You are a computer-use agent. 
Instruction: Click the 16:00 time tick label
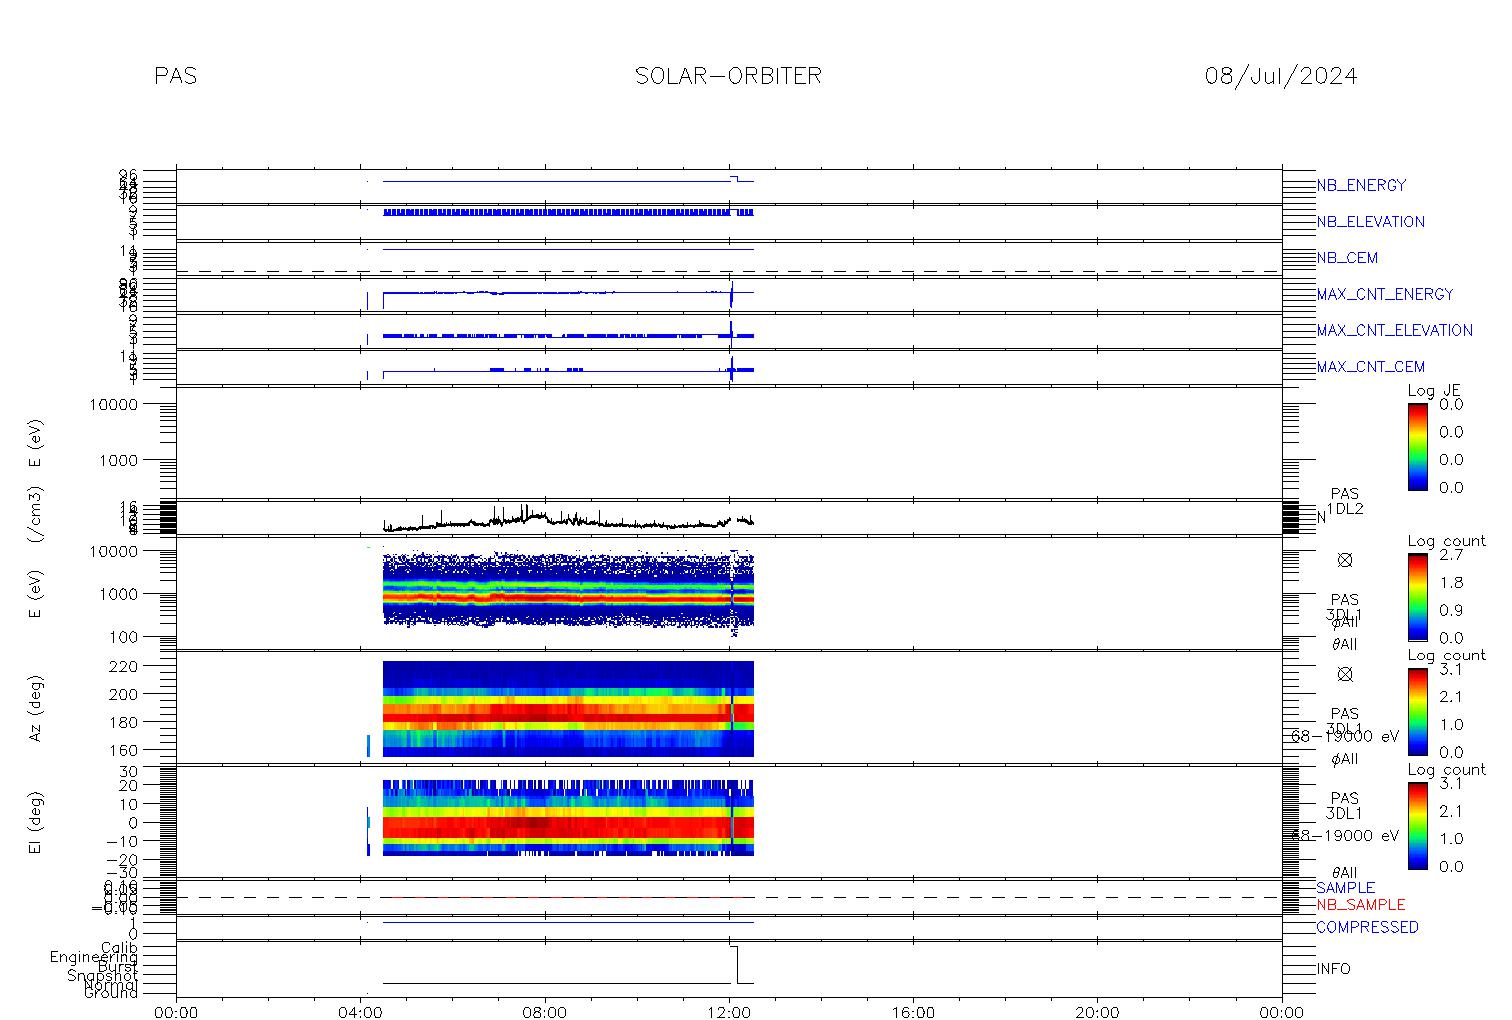pos(913,1012)
